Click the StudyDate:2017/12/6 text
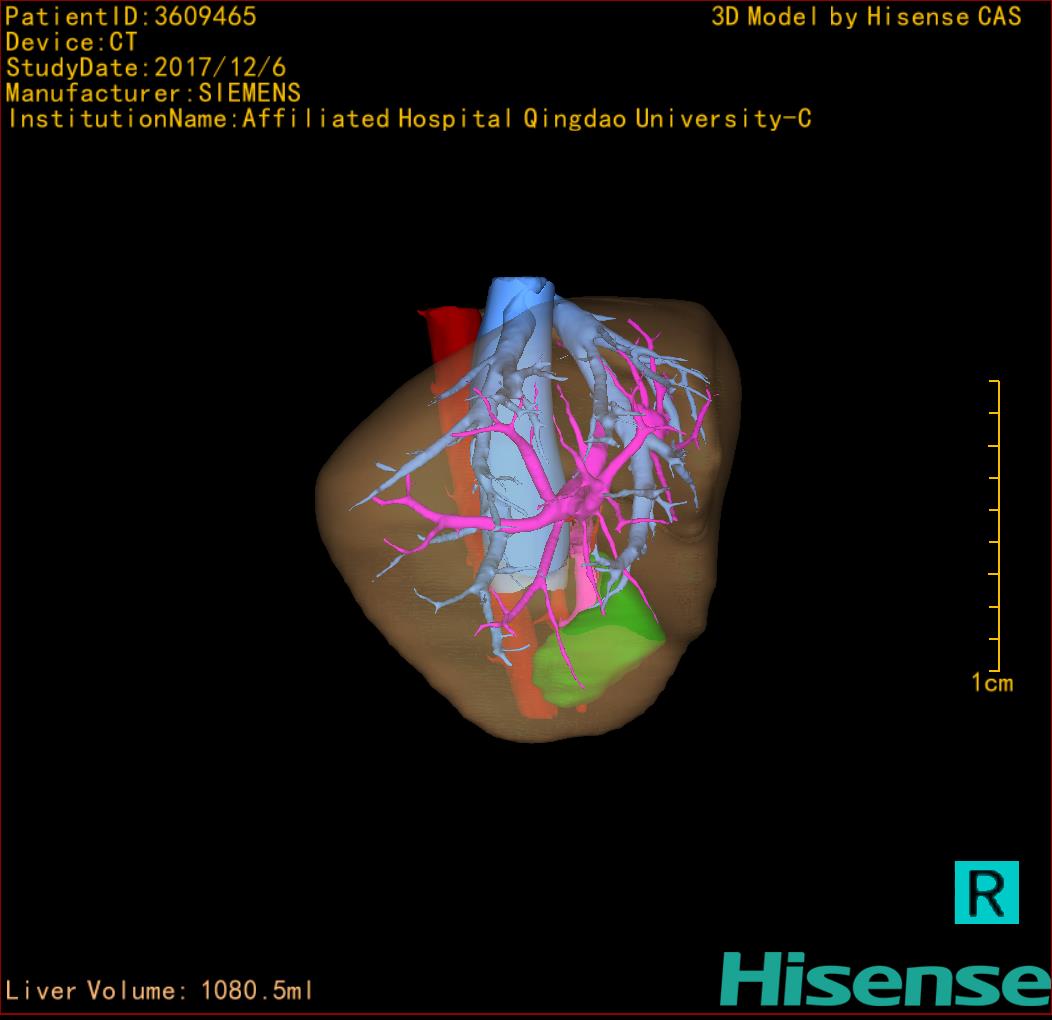Viewport: 1052px width, 1020px height. point(146,68)
